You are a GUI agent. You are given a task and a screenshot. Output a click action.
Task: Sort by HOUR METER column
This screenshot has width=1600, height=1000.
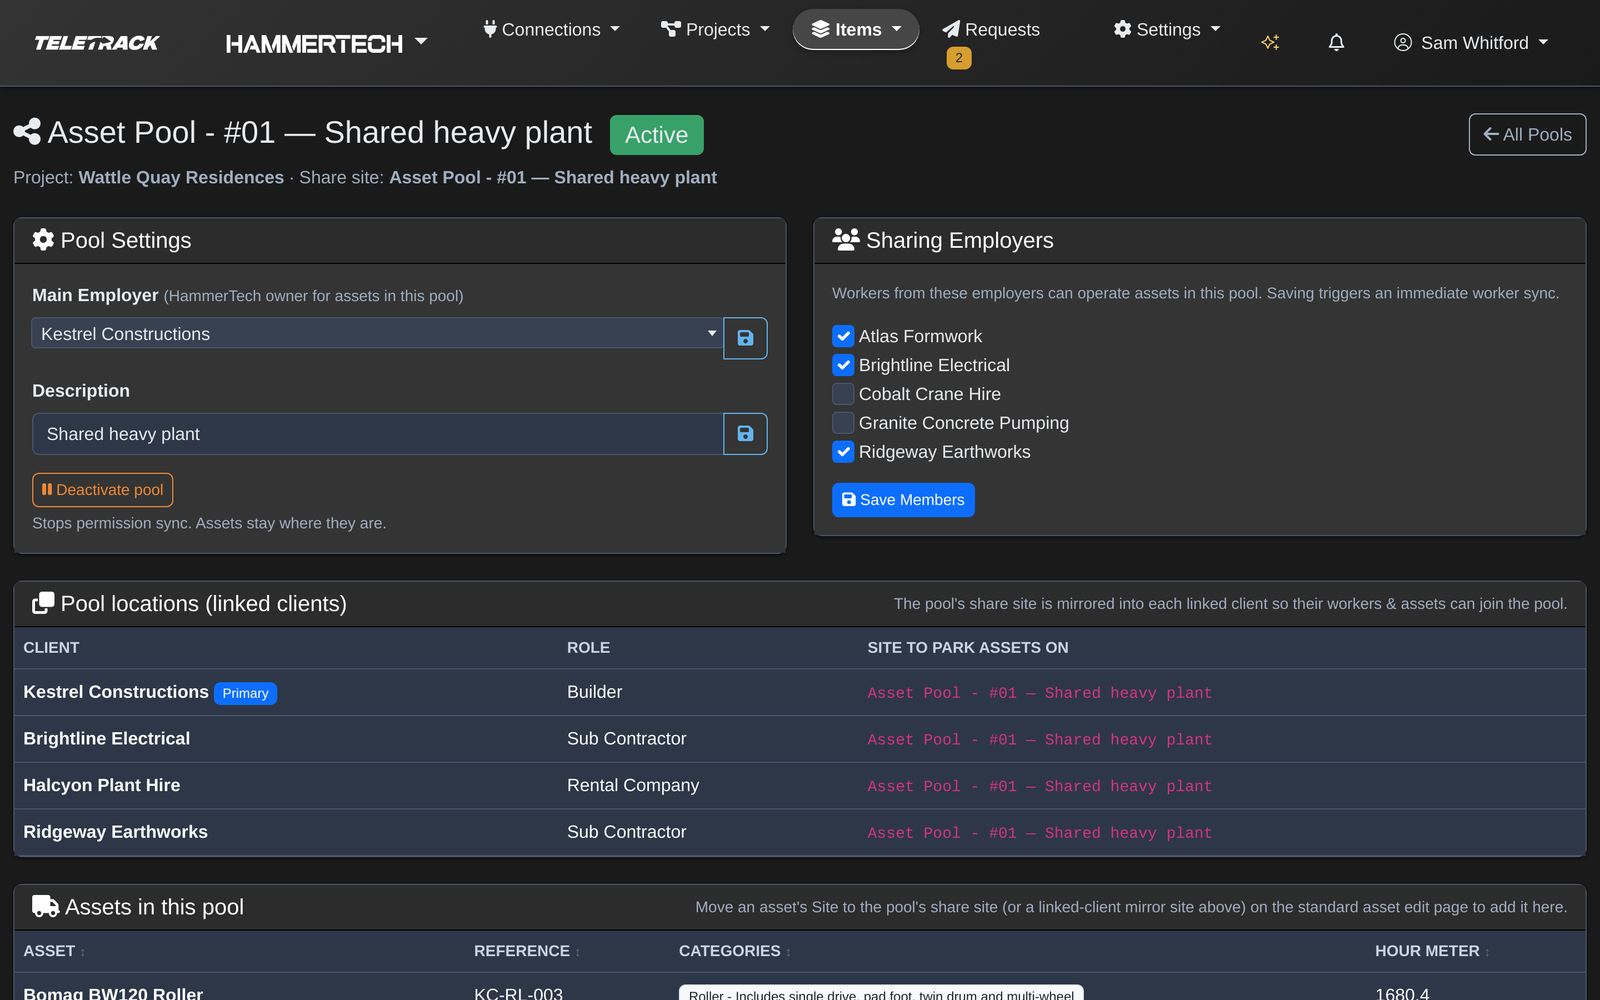tap(1432, 951)
